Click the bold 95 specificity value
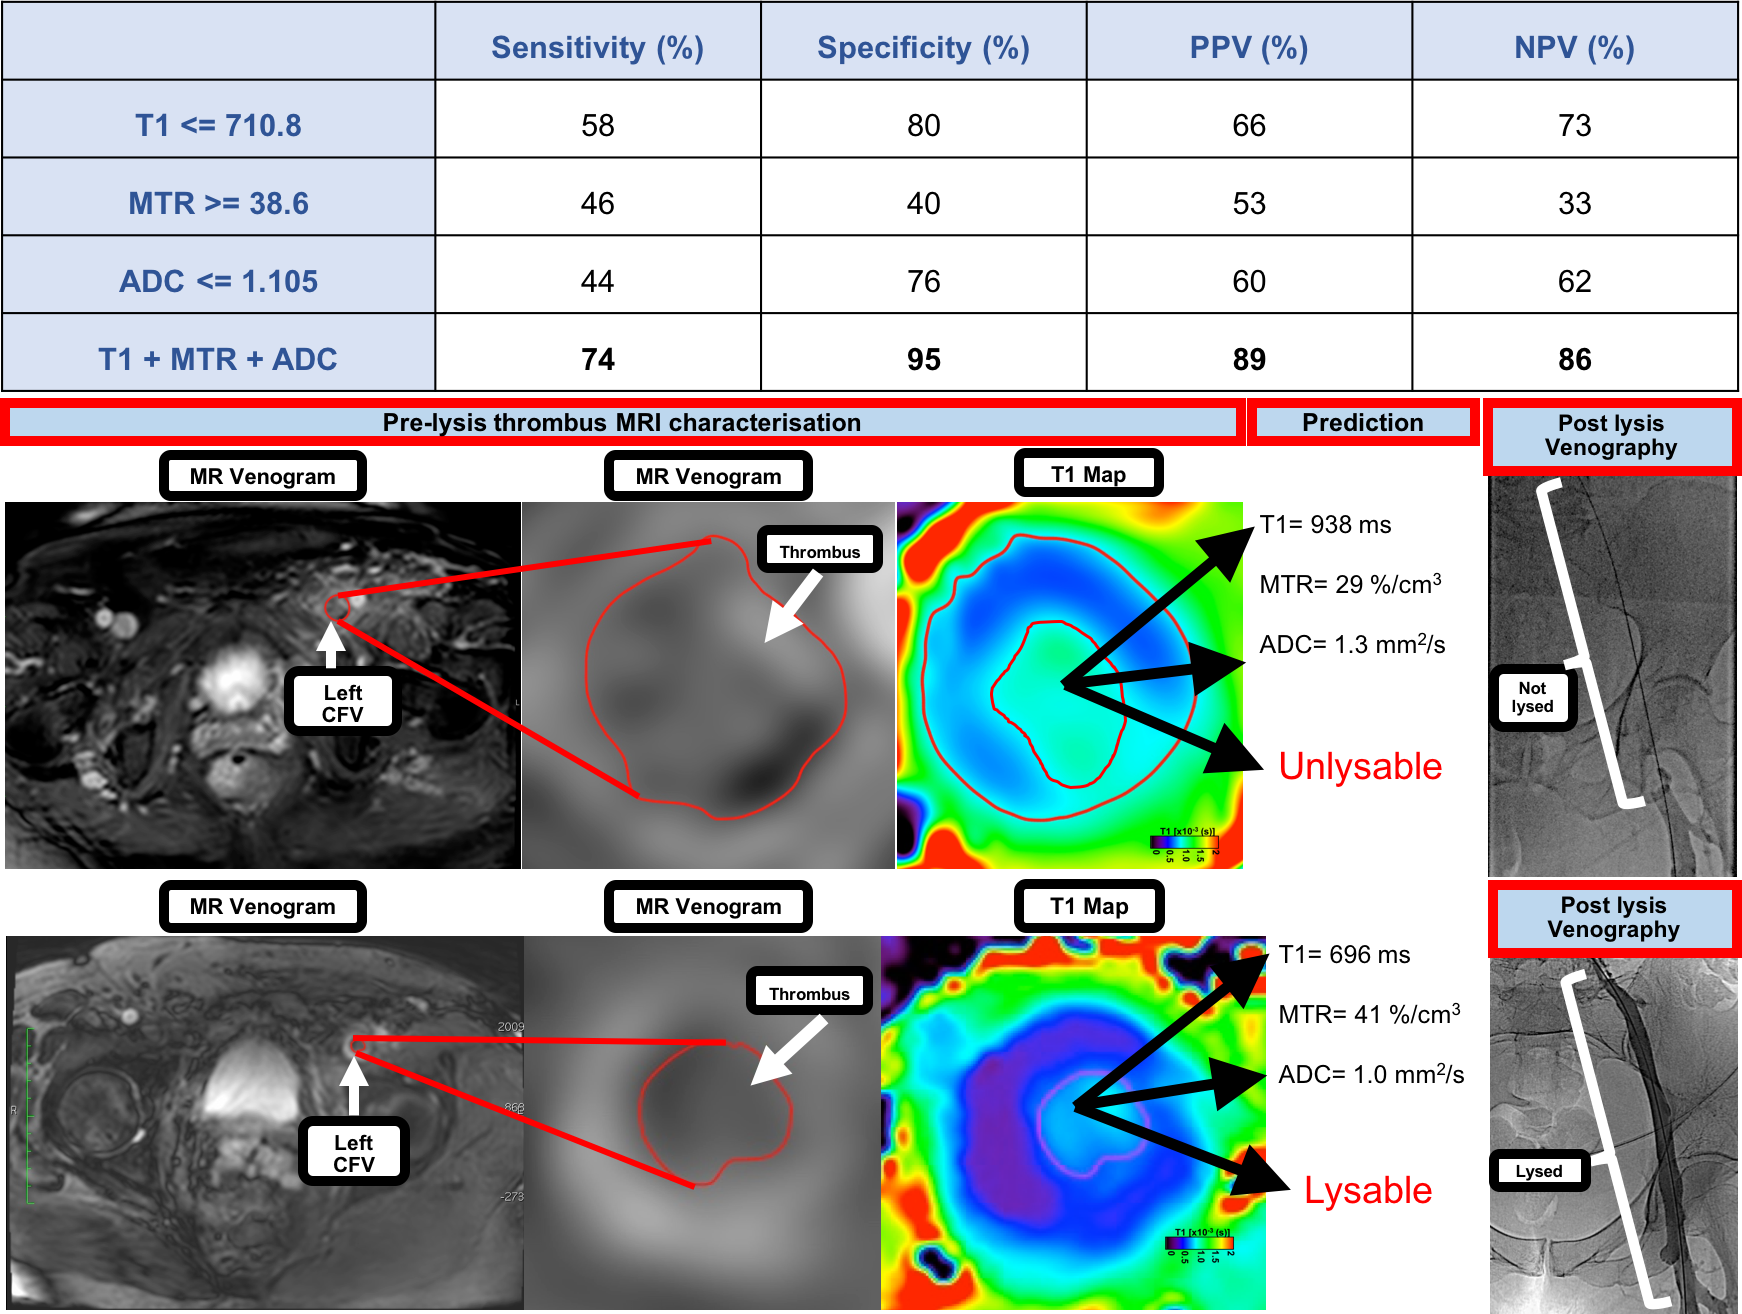1742x1314 pixels. (923, 359)
